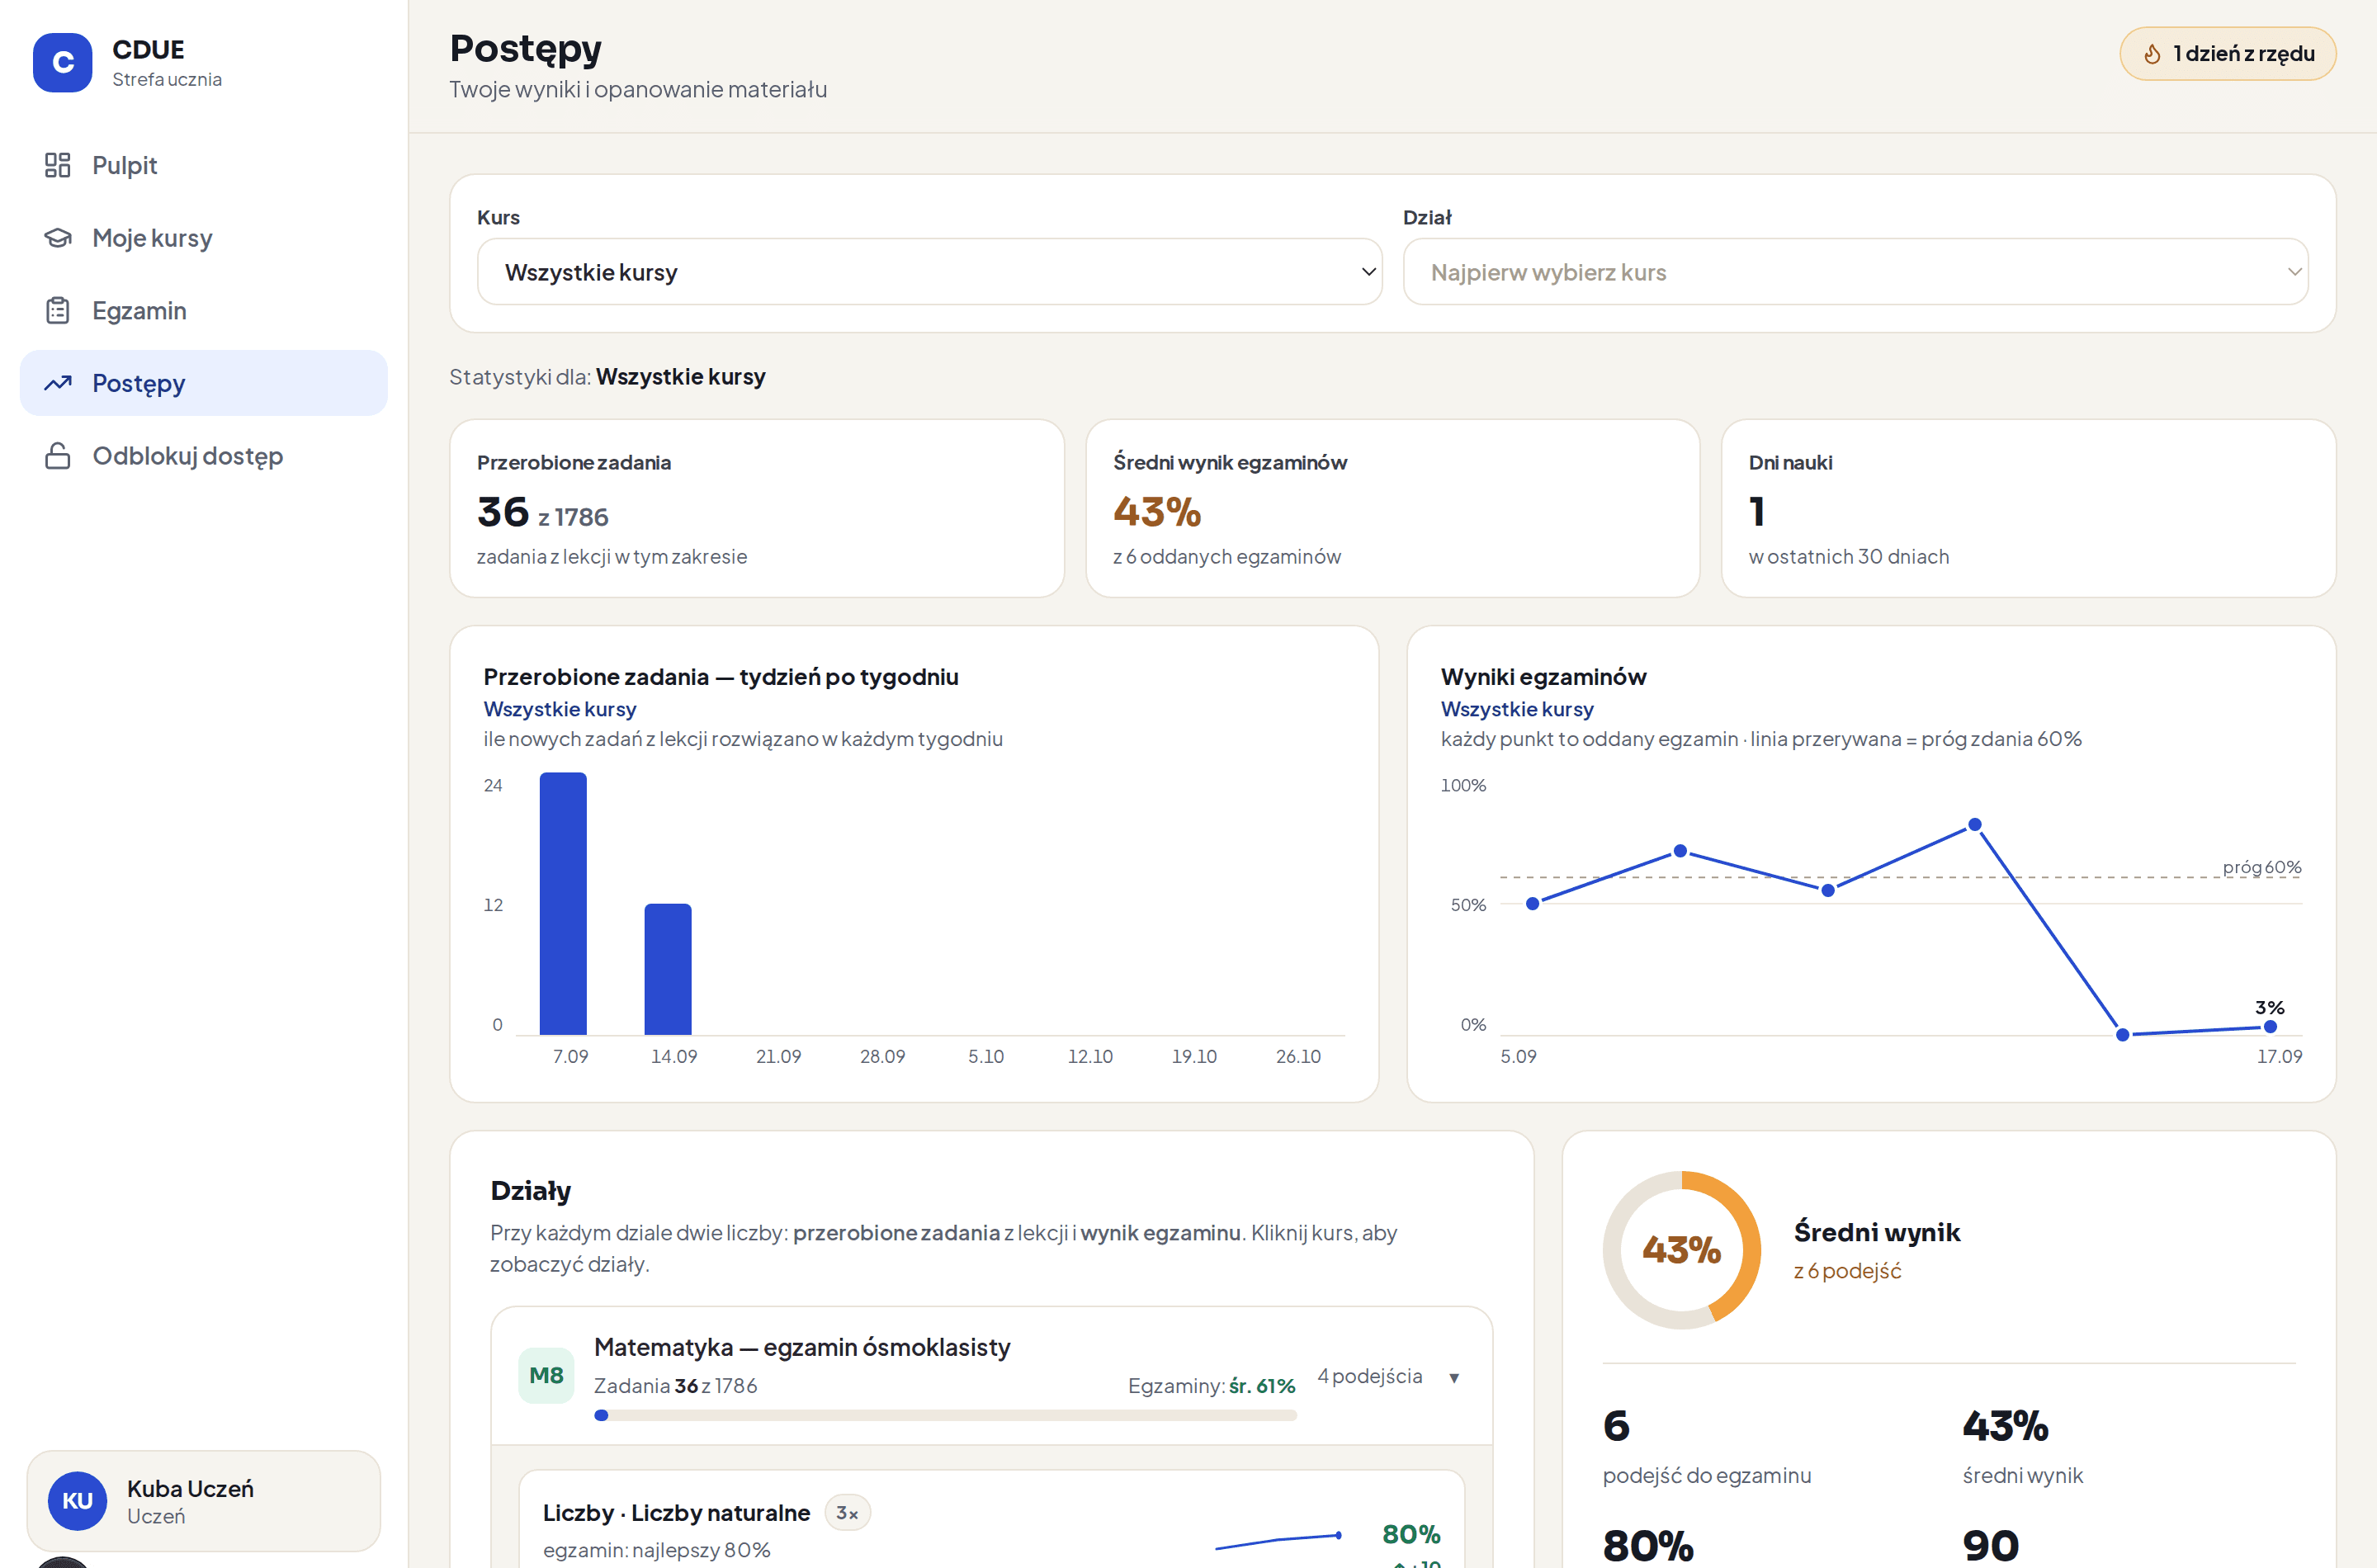This screenshot has width=2377, height=1568.
Task: Click the 3× attempts badge
Action: pos(847,1513)
